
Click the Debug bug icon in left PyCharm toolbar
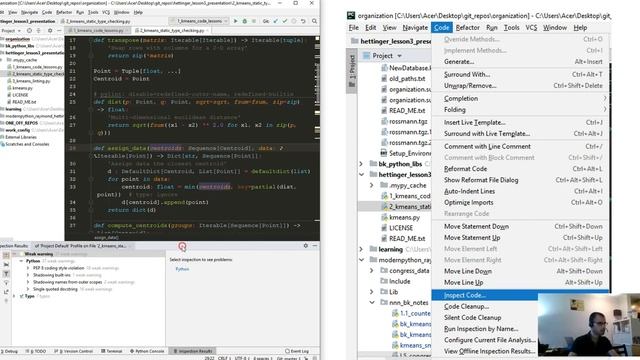tap(244, 21)
